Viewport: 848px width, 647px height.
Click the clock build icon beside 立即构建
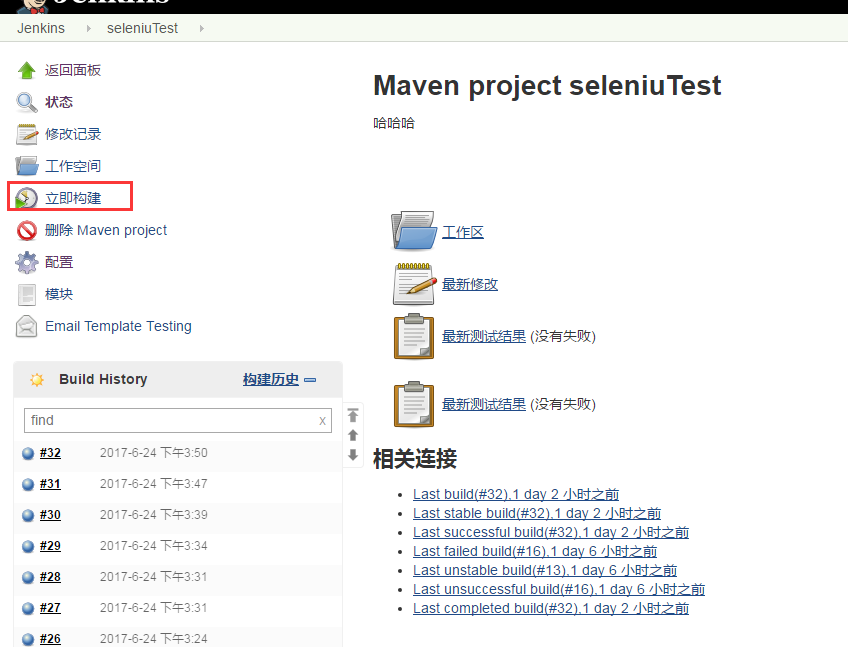[26, 198]
